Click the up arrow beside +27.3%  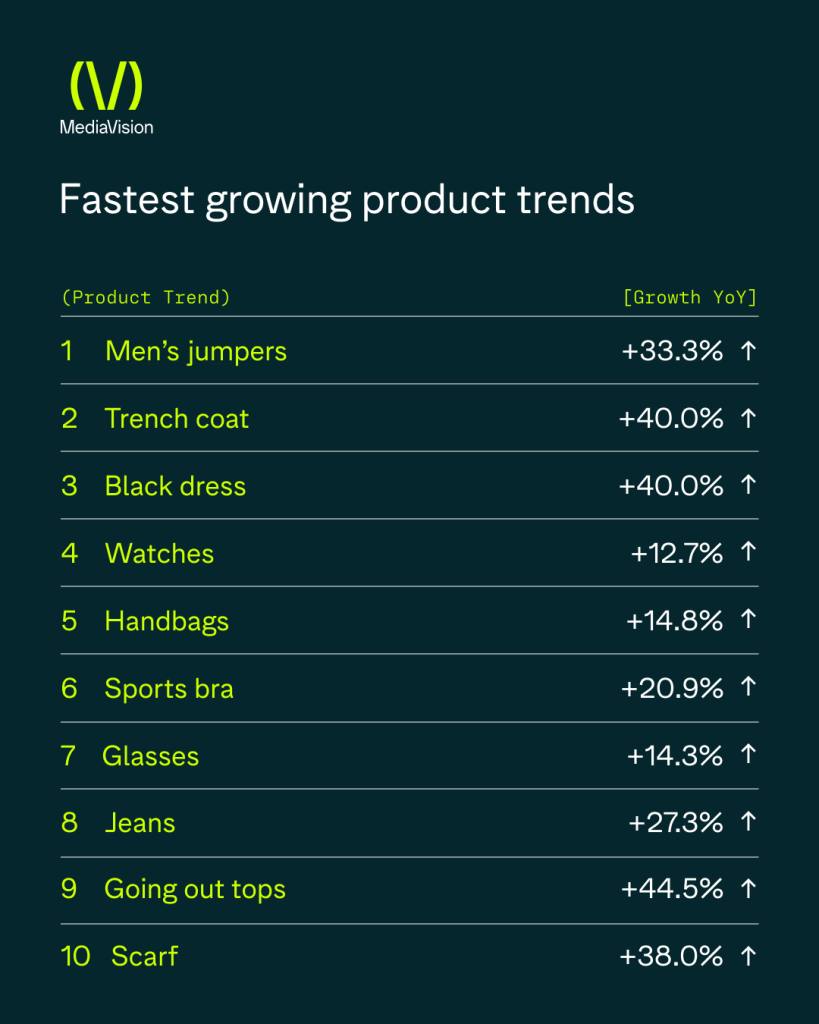[x=748, y=822]
